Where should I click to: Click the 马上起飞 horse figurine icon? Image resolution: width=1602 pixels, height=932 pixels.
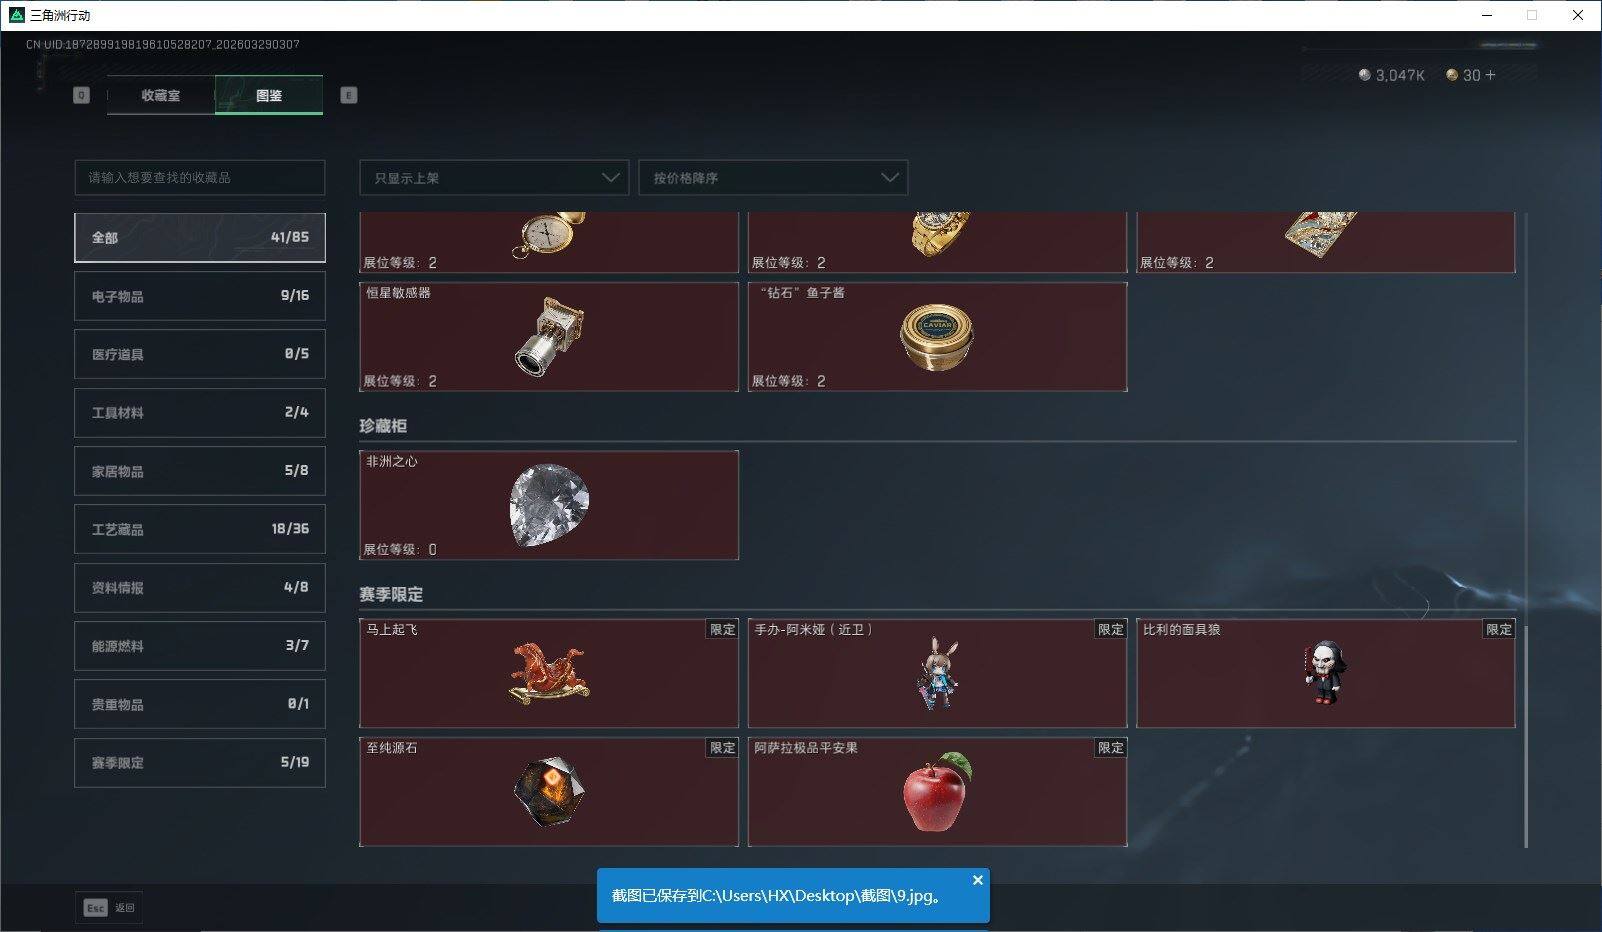[549, 674]
